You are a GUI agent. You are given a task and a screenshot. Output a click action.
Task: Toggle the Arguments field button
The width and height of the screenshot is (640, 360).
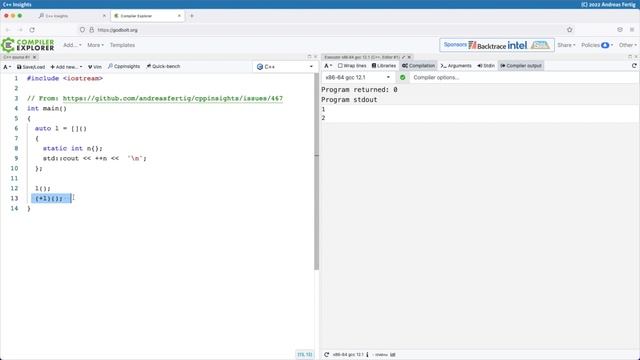456,66
